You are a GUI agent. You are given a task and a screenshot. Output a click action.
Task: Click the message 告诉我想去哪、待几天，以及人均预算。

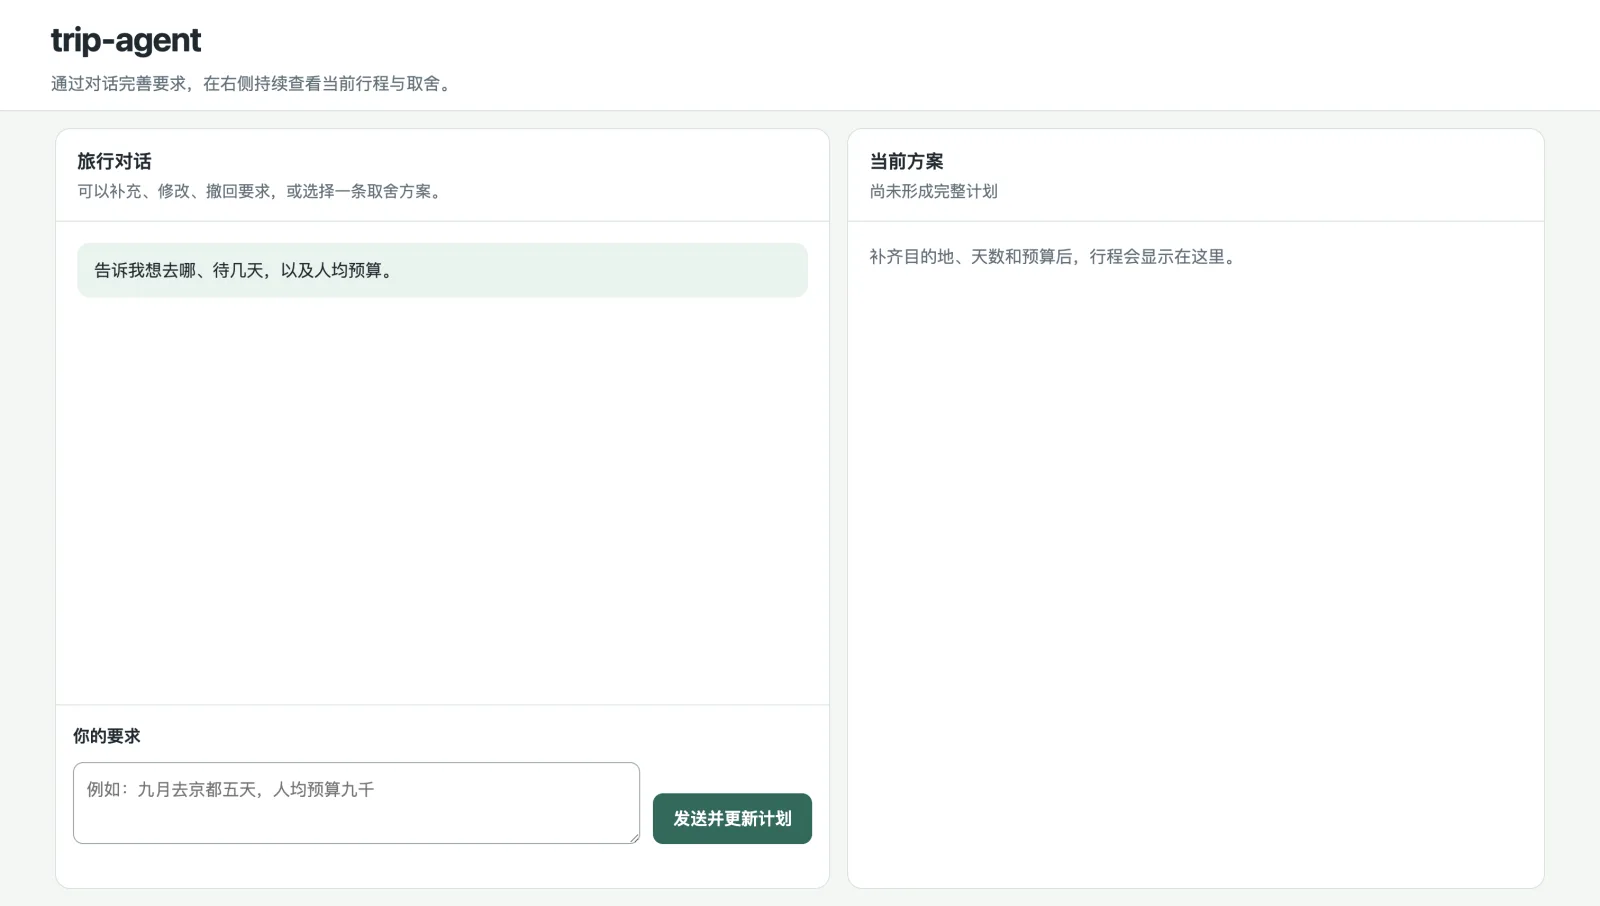(442, 270)
